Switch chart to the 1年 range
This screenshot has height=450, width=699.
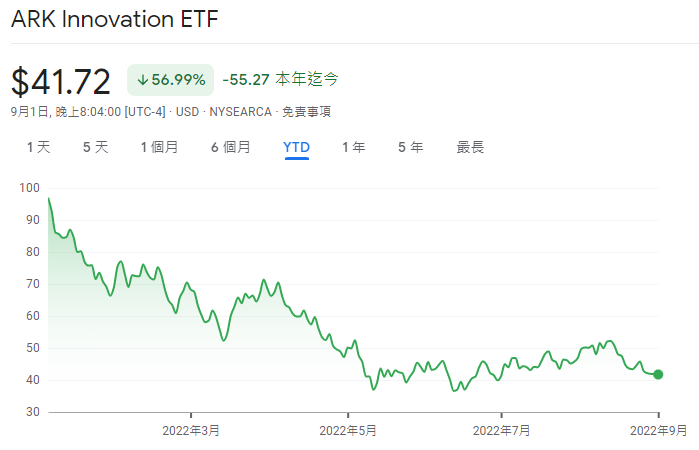(353, 147)
